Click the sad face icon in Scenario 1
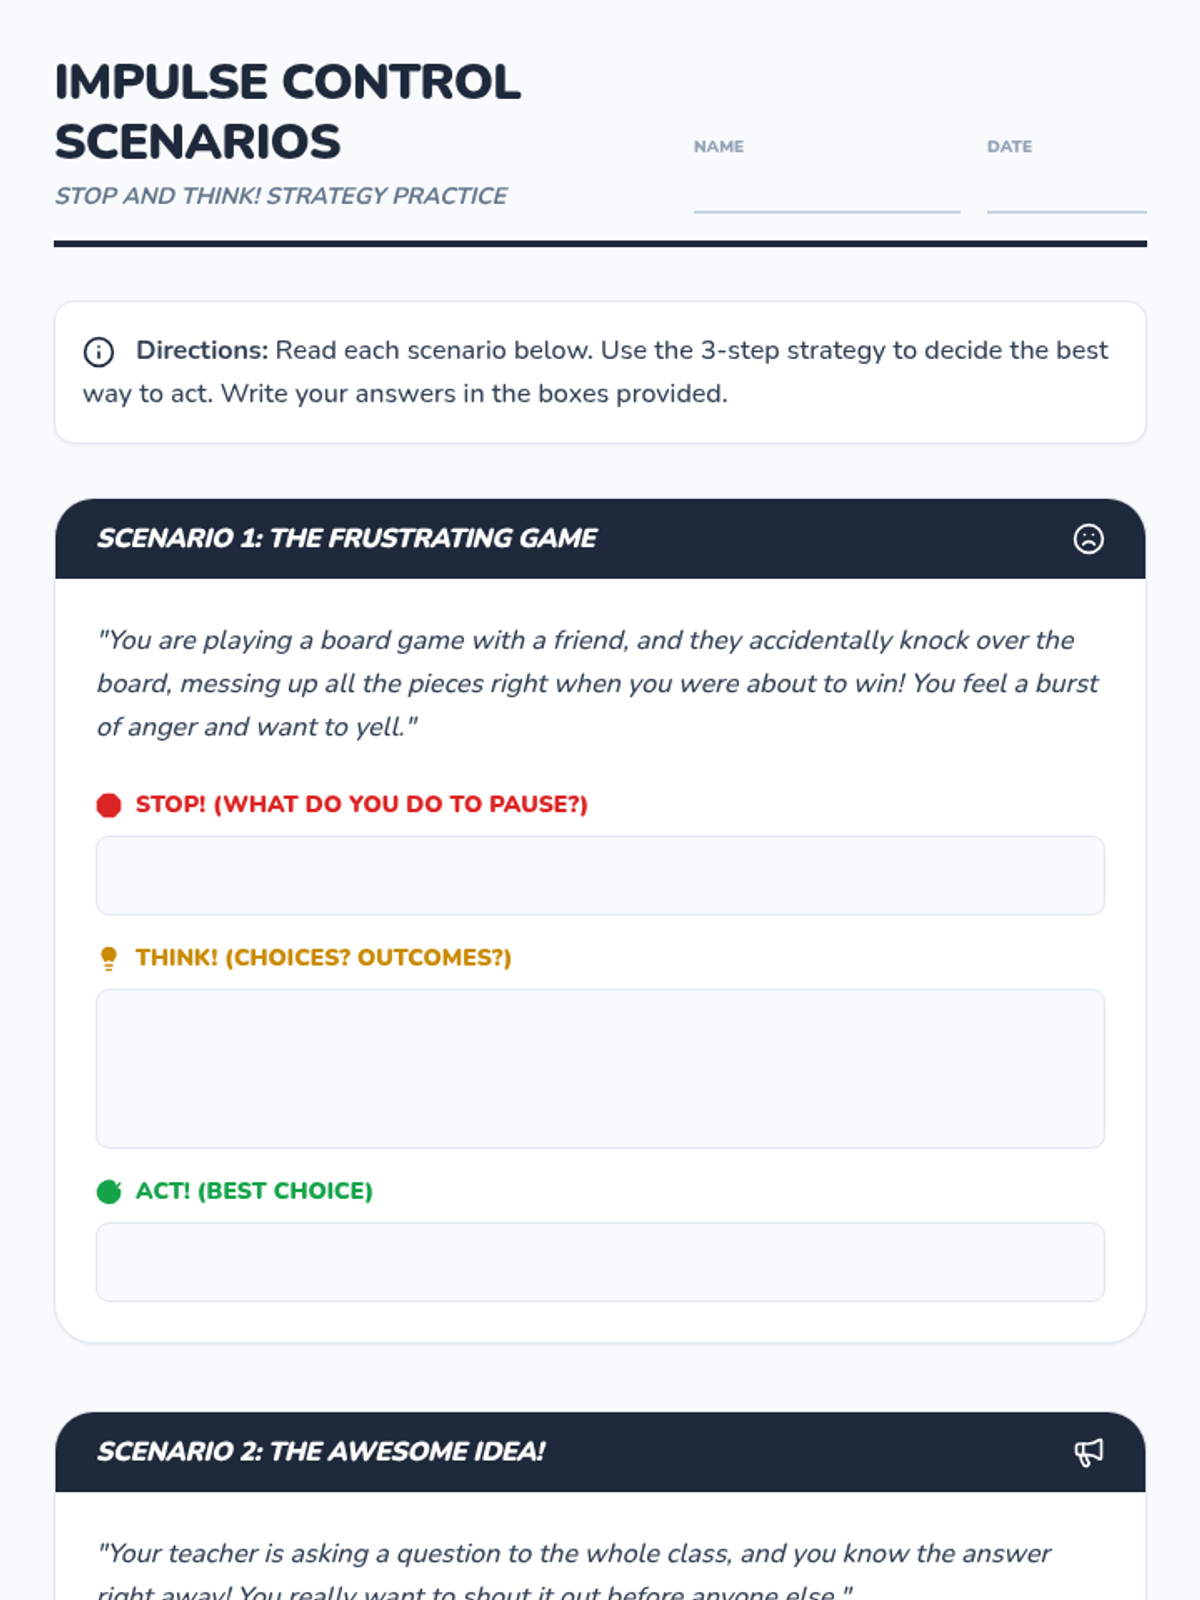Screen dimensions: 1200x1600 pyautogui.click(x=1088, y=539)
